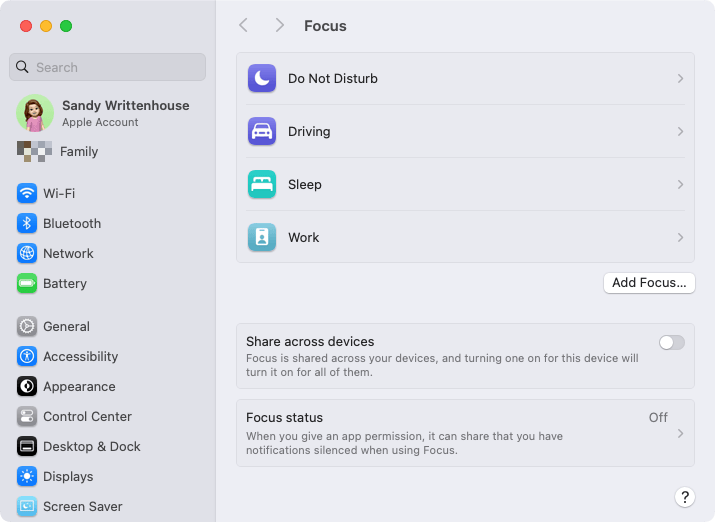Open the Do Not Disturb moon icon
Image resolution: width=715 pixels, height=522 pixels.
[262, 78]
